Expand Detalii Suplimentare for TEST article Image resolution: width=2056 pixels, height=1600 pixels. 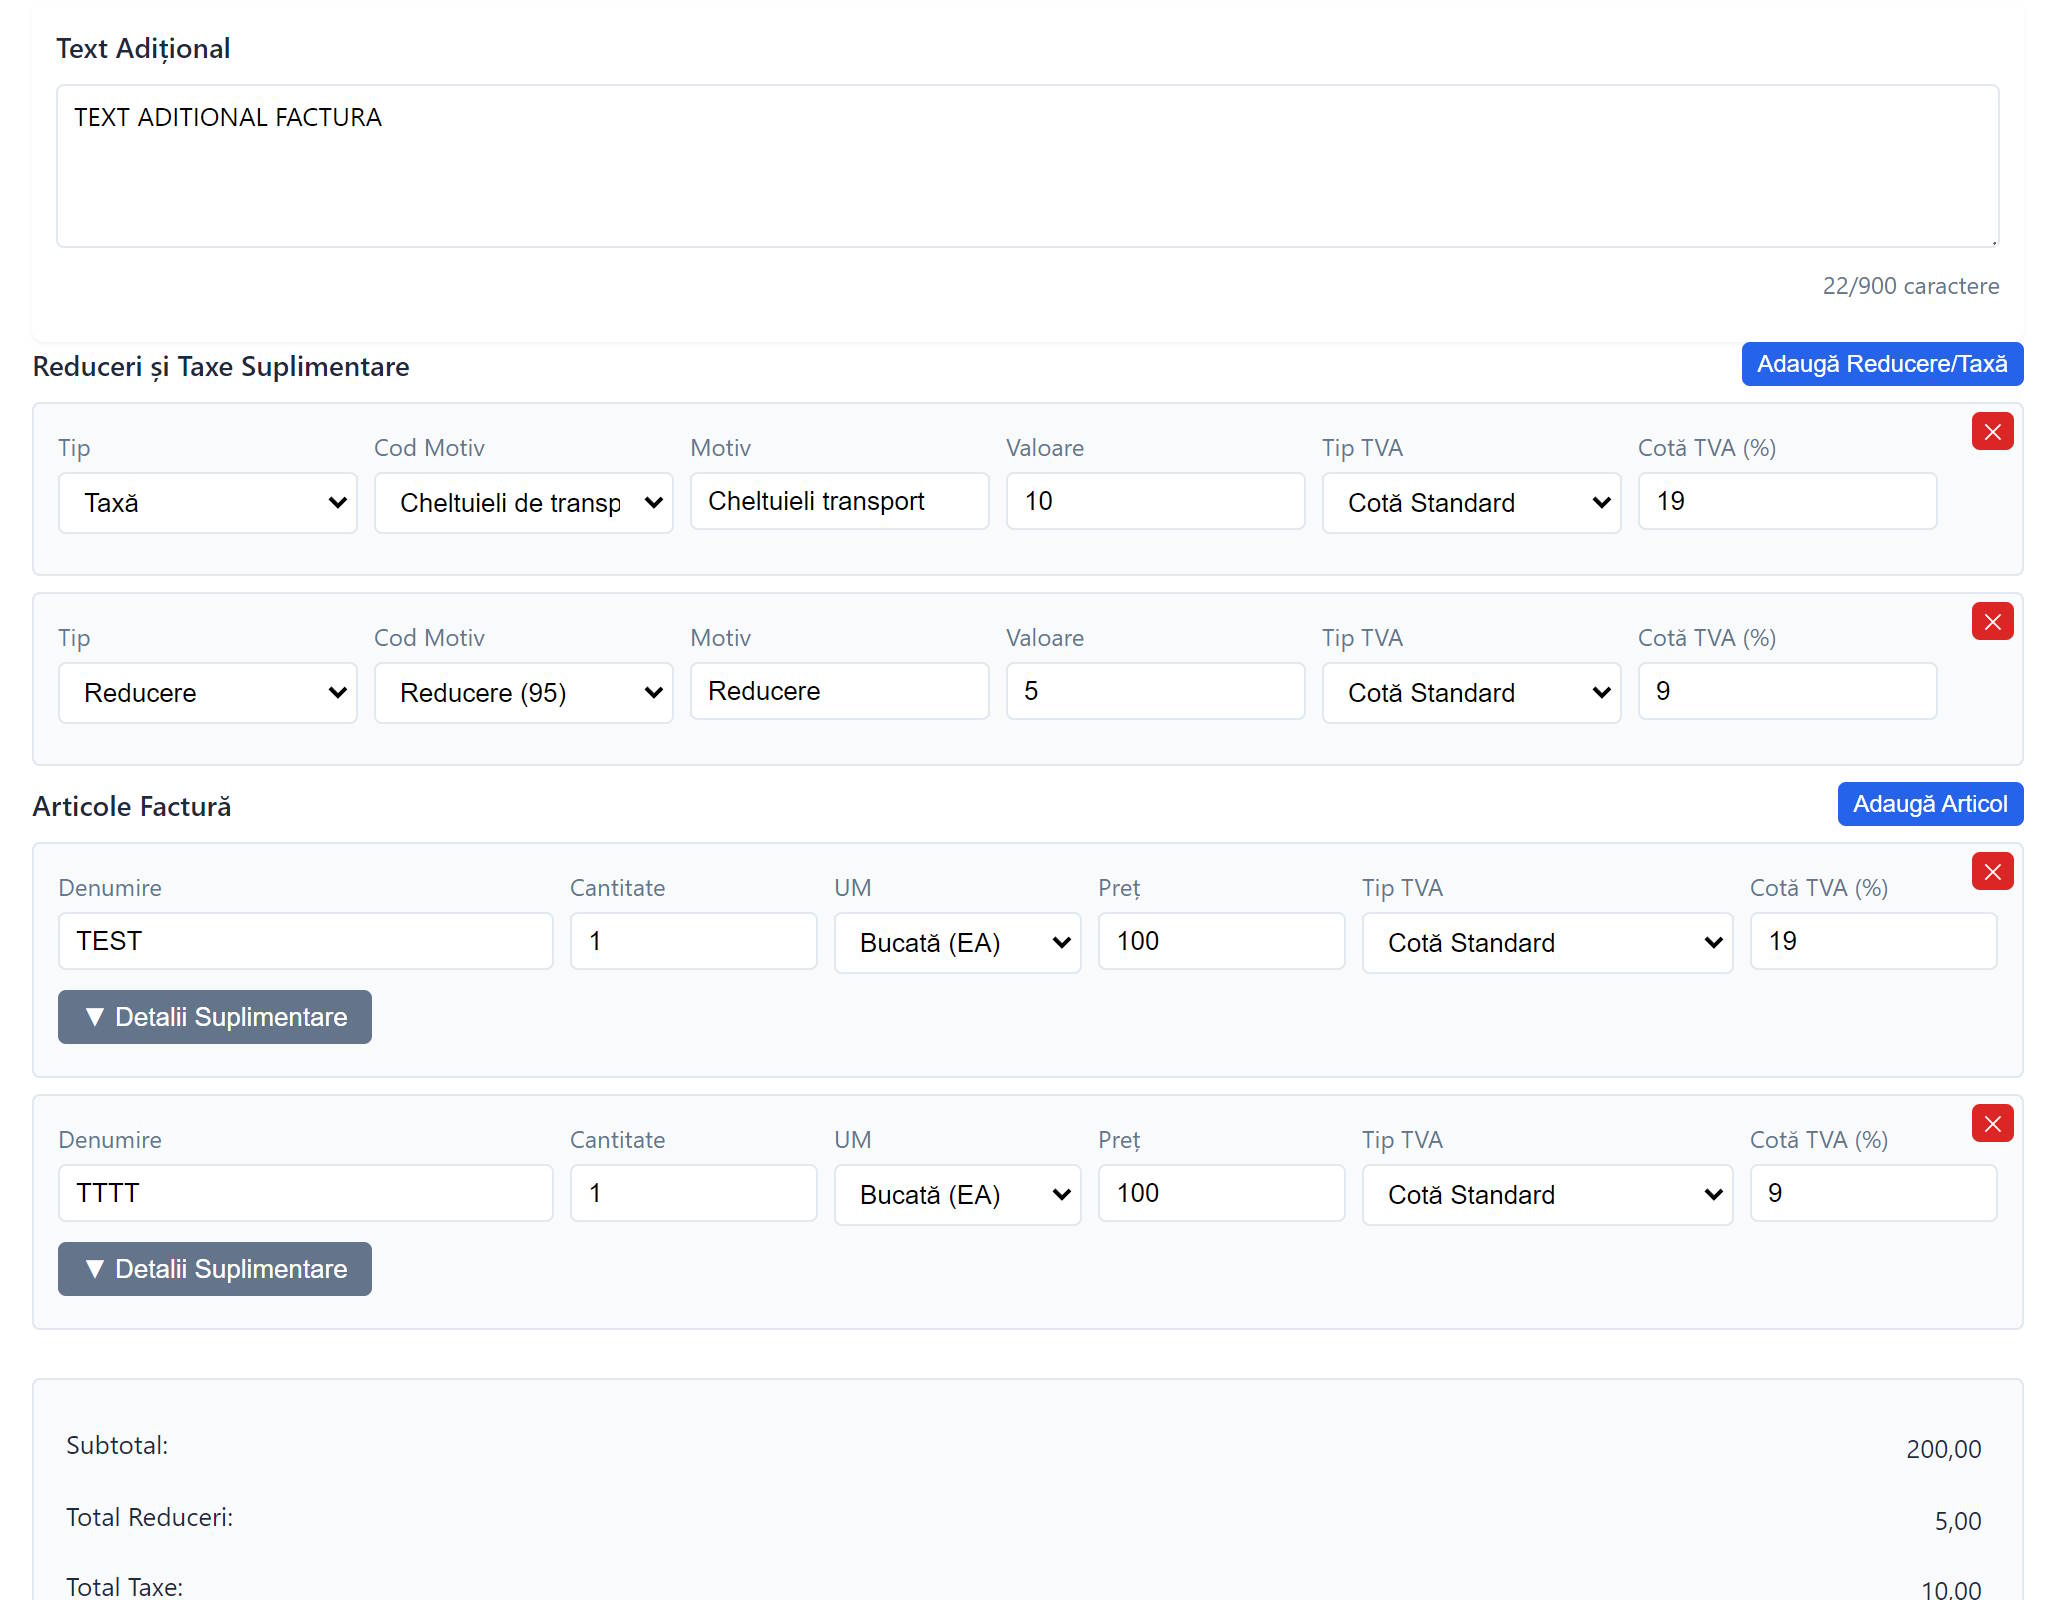pos(215,1017)
